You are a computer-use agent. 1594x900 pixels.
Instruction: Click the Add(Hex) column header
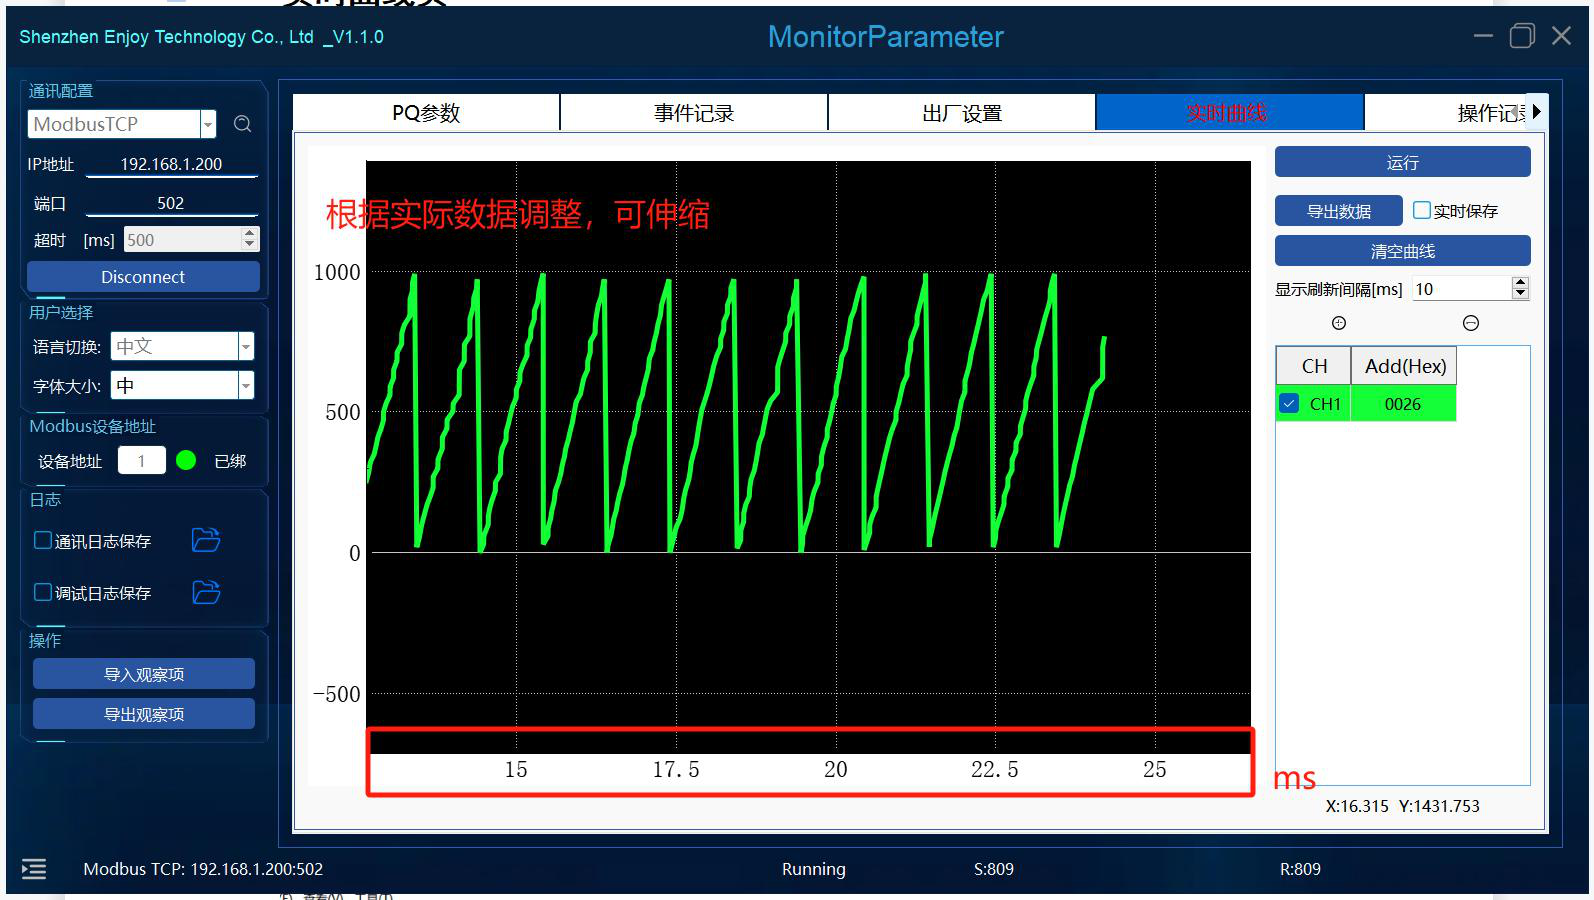tap(1405, 366)
